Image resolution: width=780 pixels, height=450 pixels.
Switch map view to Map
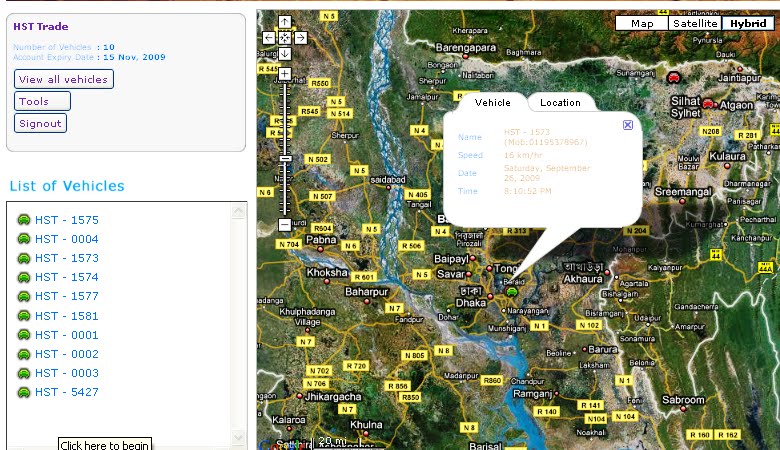coord(642,23)
